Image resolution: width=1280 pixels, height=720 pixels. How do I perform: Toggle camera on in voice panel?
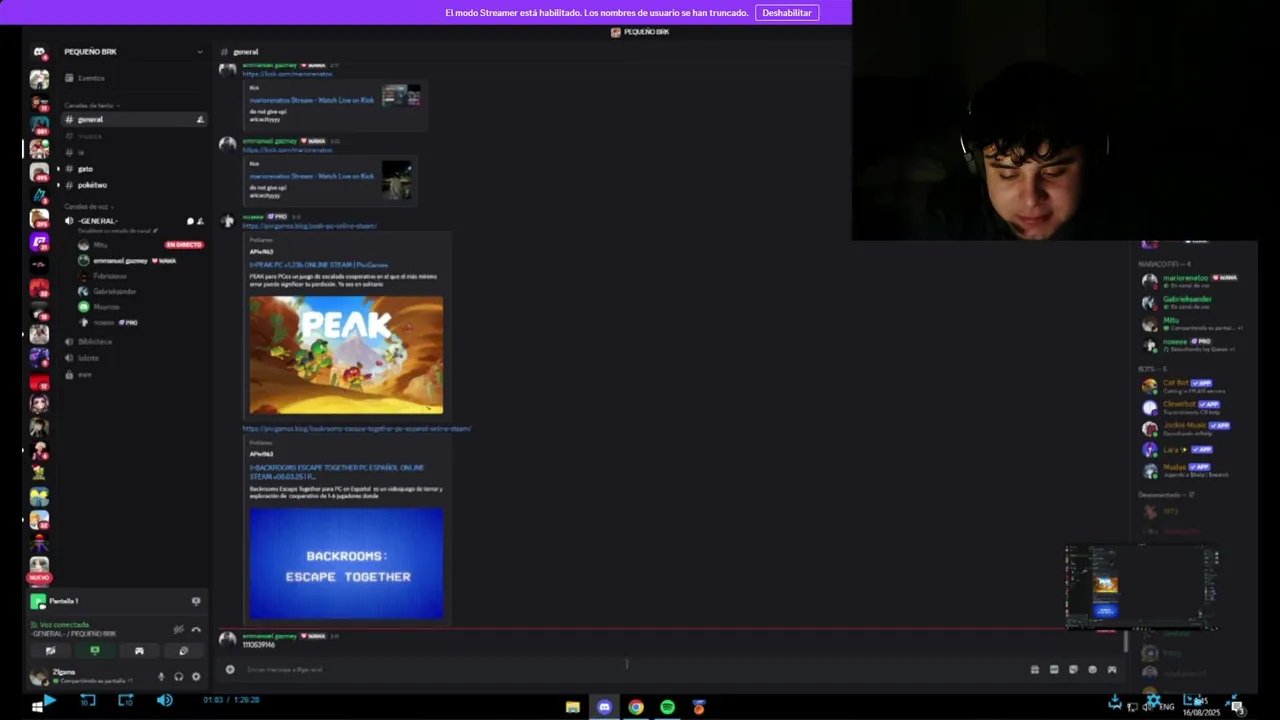50,651
